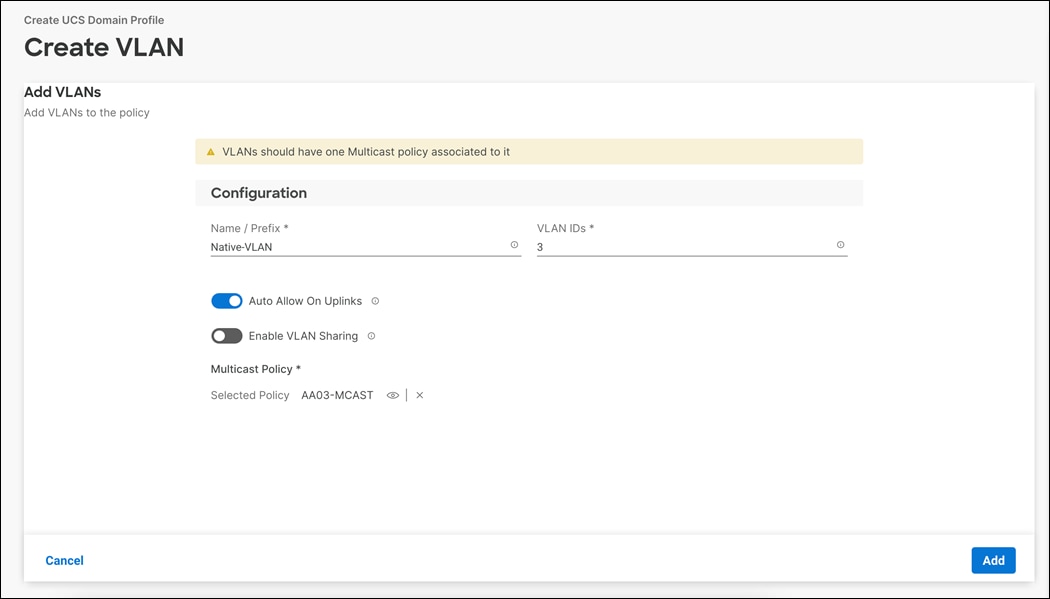Click the Create UCS Domain Profile breadcrumb
The width and height of the screenshot is (1050, 599).
point(94,19)
